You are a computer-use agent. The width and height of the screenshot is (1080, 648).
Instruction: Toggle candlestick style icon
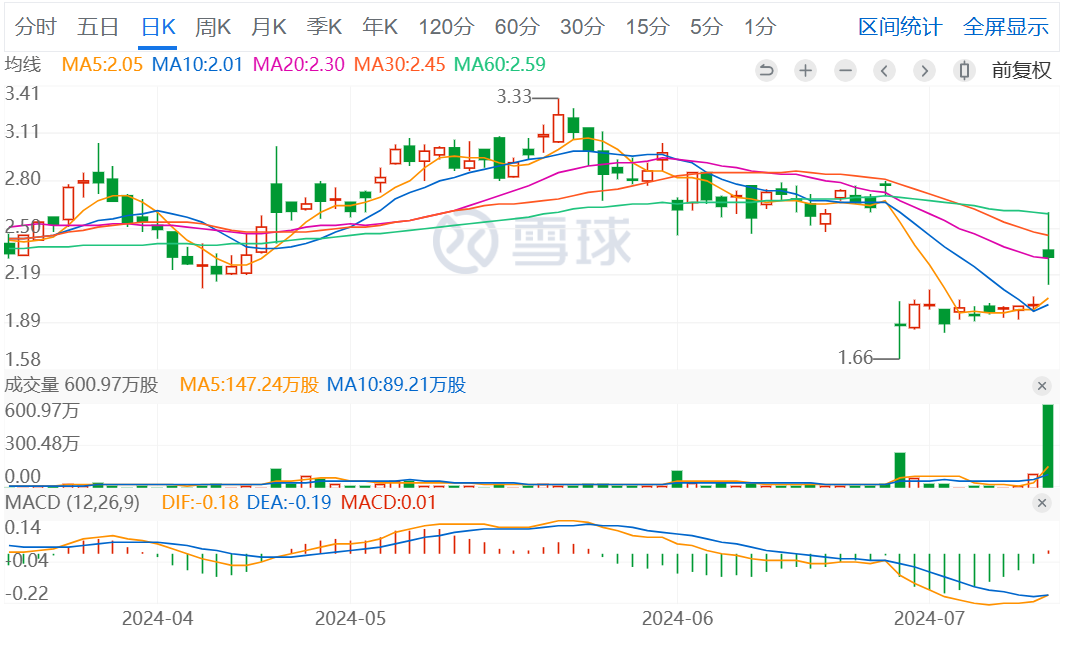point(964,70)
